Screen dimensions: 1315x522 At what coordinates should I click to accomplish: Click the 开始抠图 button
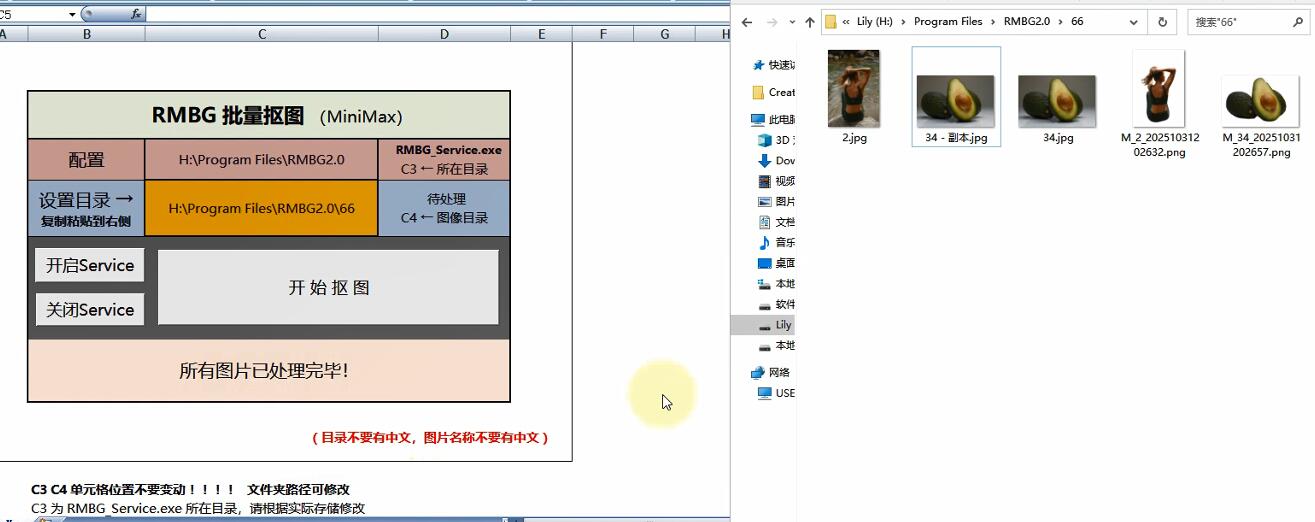point(328,287)
